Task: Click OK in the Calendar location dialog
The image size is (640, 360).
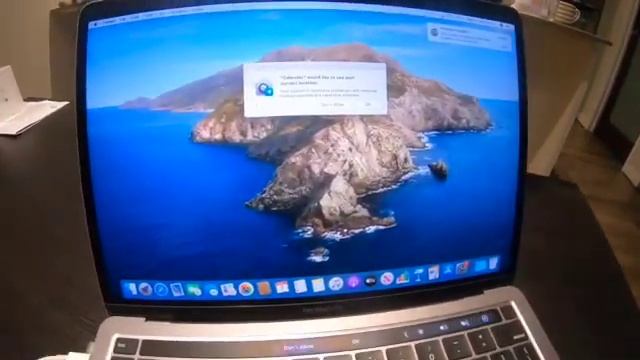Action: click(367, 104)
